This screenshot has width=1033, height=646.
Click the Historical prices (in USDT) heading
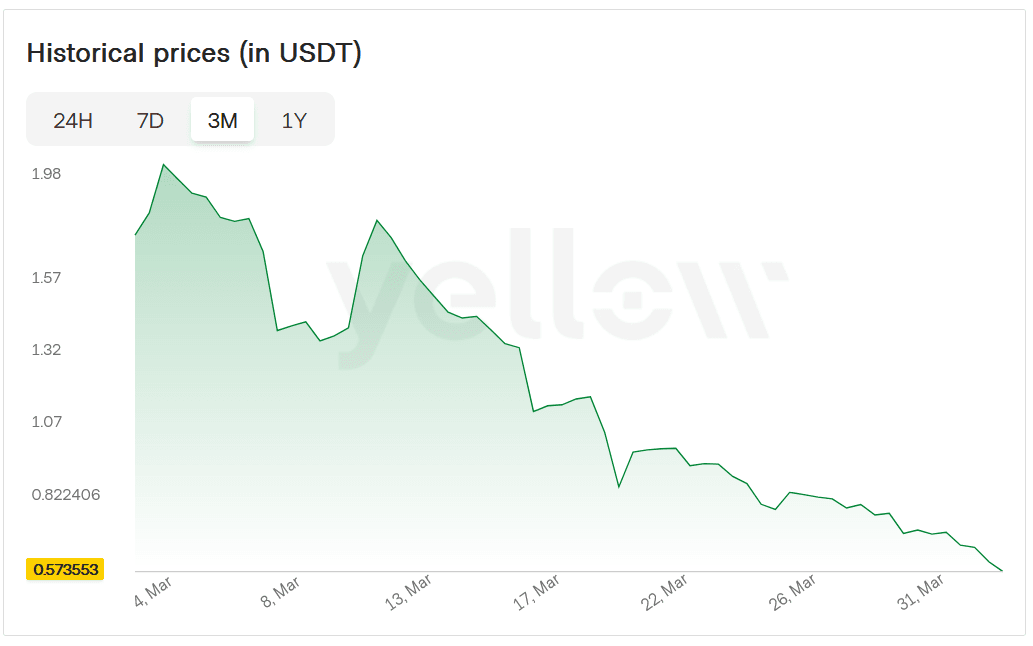click(x=194, y=53)
